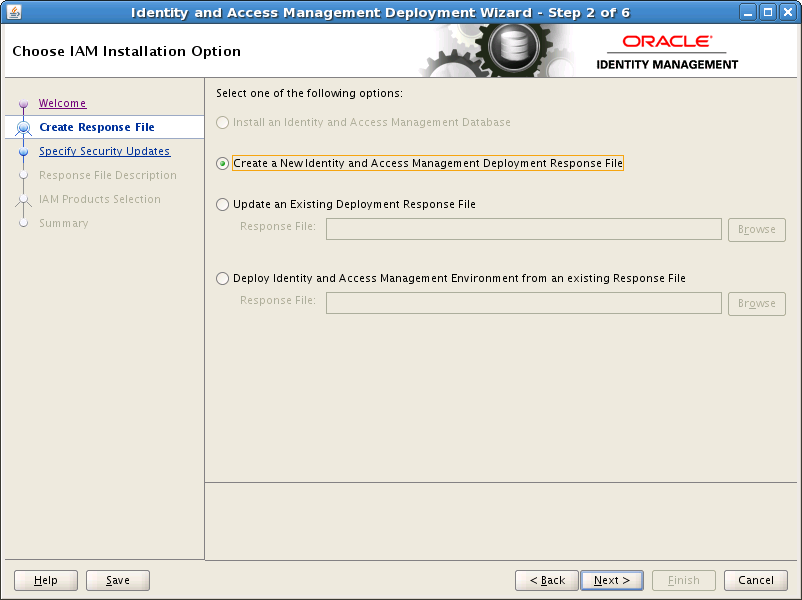Click the Response File Description step
802x600 pixels.
[107, 175]
